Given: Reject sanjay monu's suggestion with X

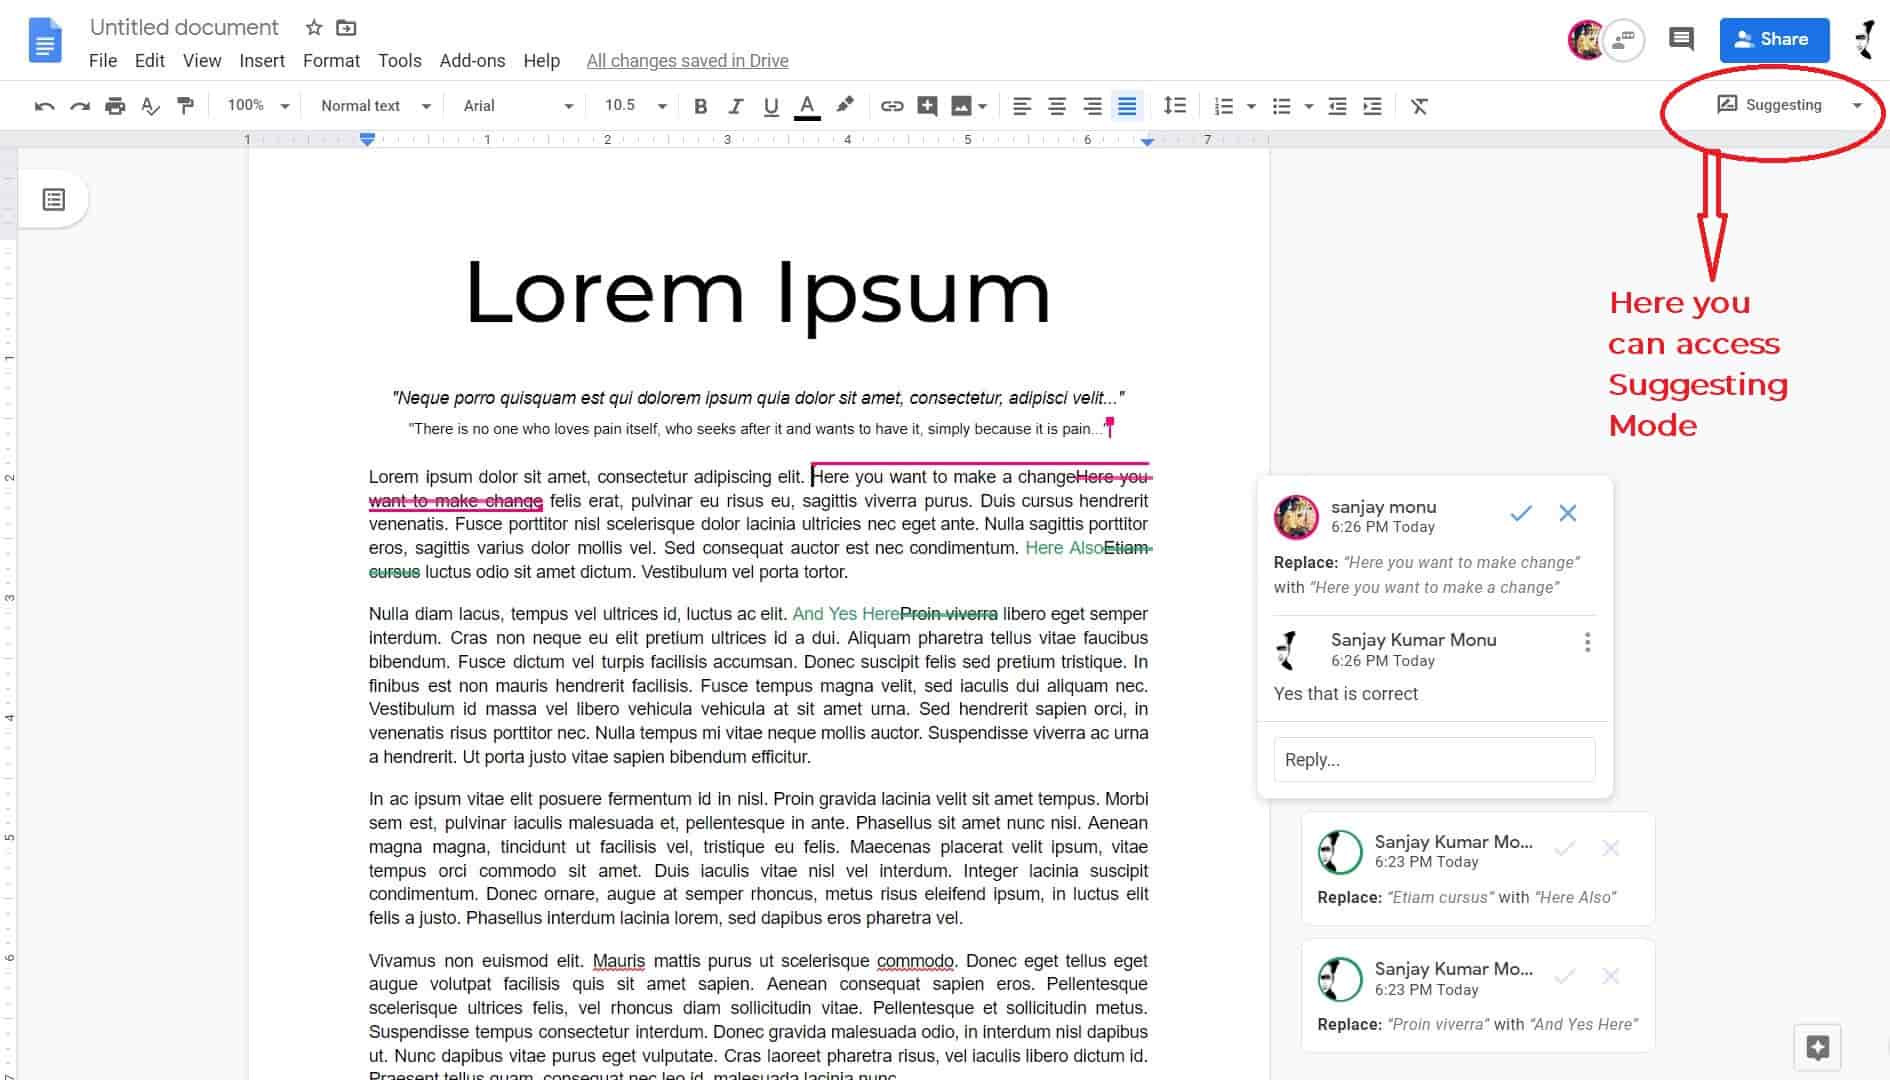Looking at the screenshot, I should pyautogui.click(x=1567, y=514).
